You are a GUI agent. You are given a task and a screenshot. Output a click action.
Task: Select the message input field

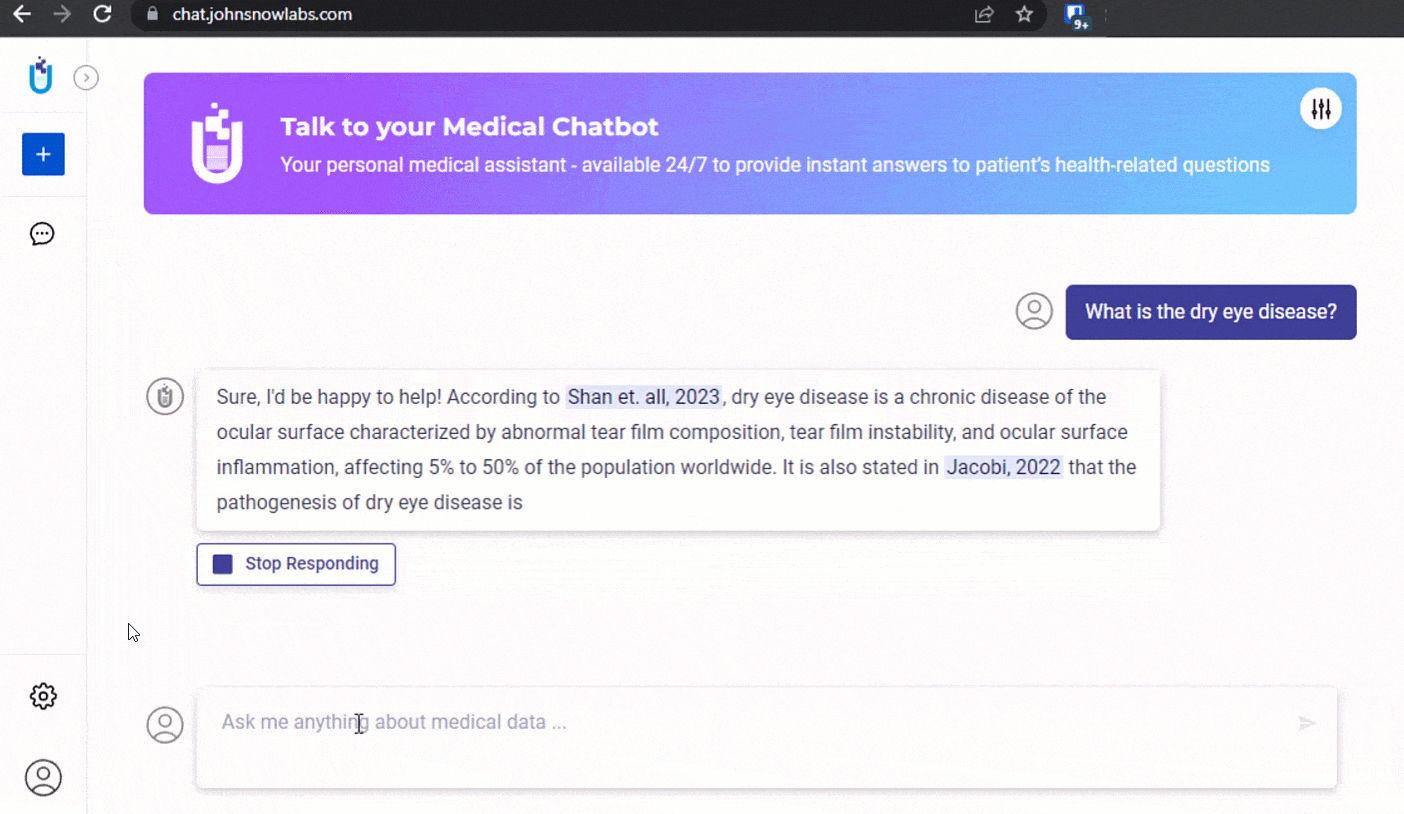point(700,721)
